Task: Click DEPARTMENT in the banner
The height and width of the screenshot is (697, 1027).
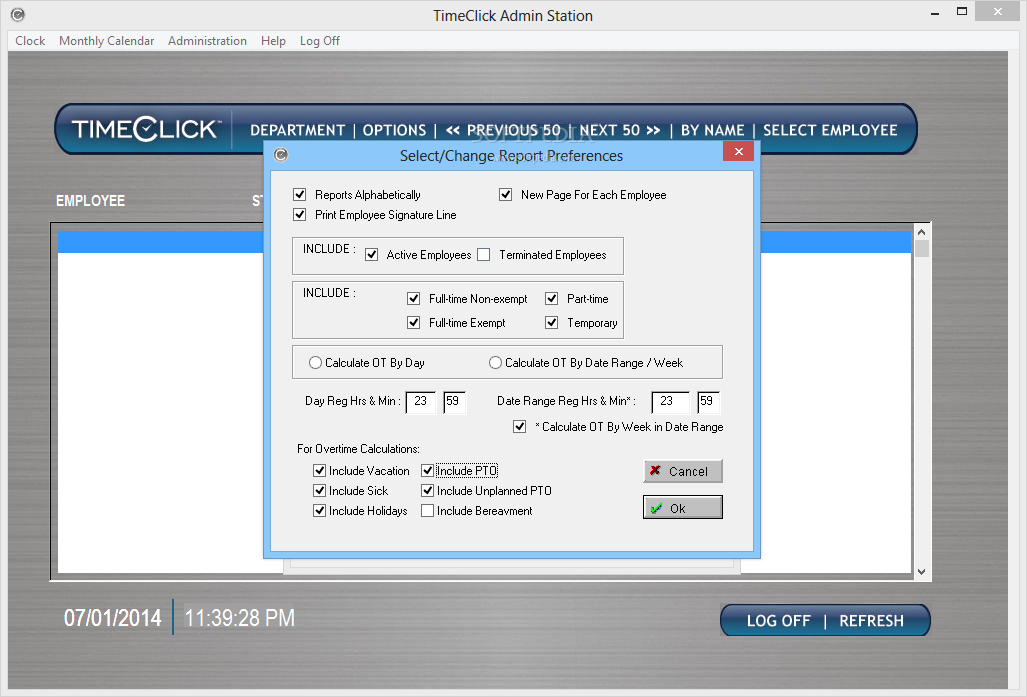Action: (x=297, y=130)
